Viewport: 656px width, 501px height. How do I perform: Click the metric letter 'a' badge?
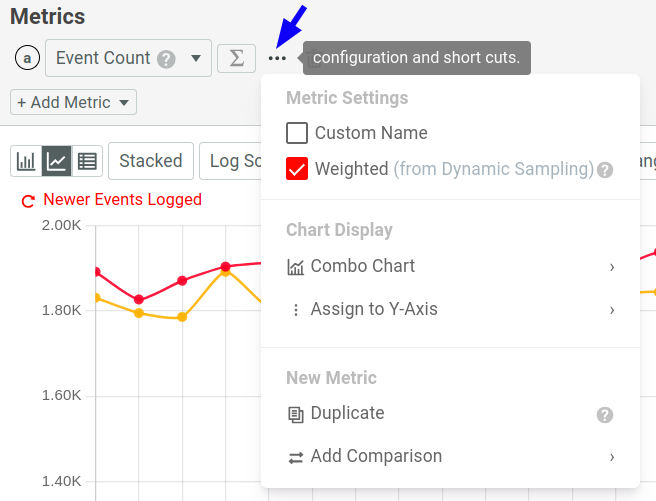pos(27,58)
